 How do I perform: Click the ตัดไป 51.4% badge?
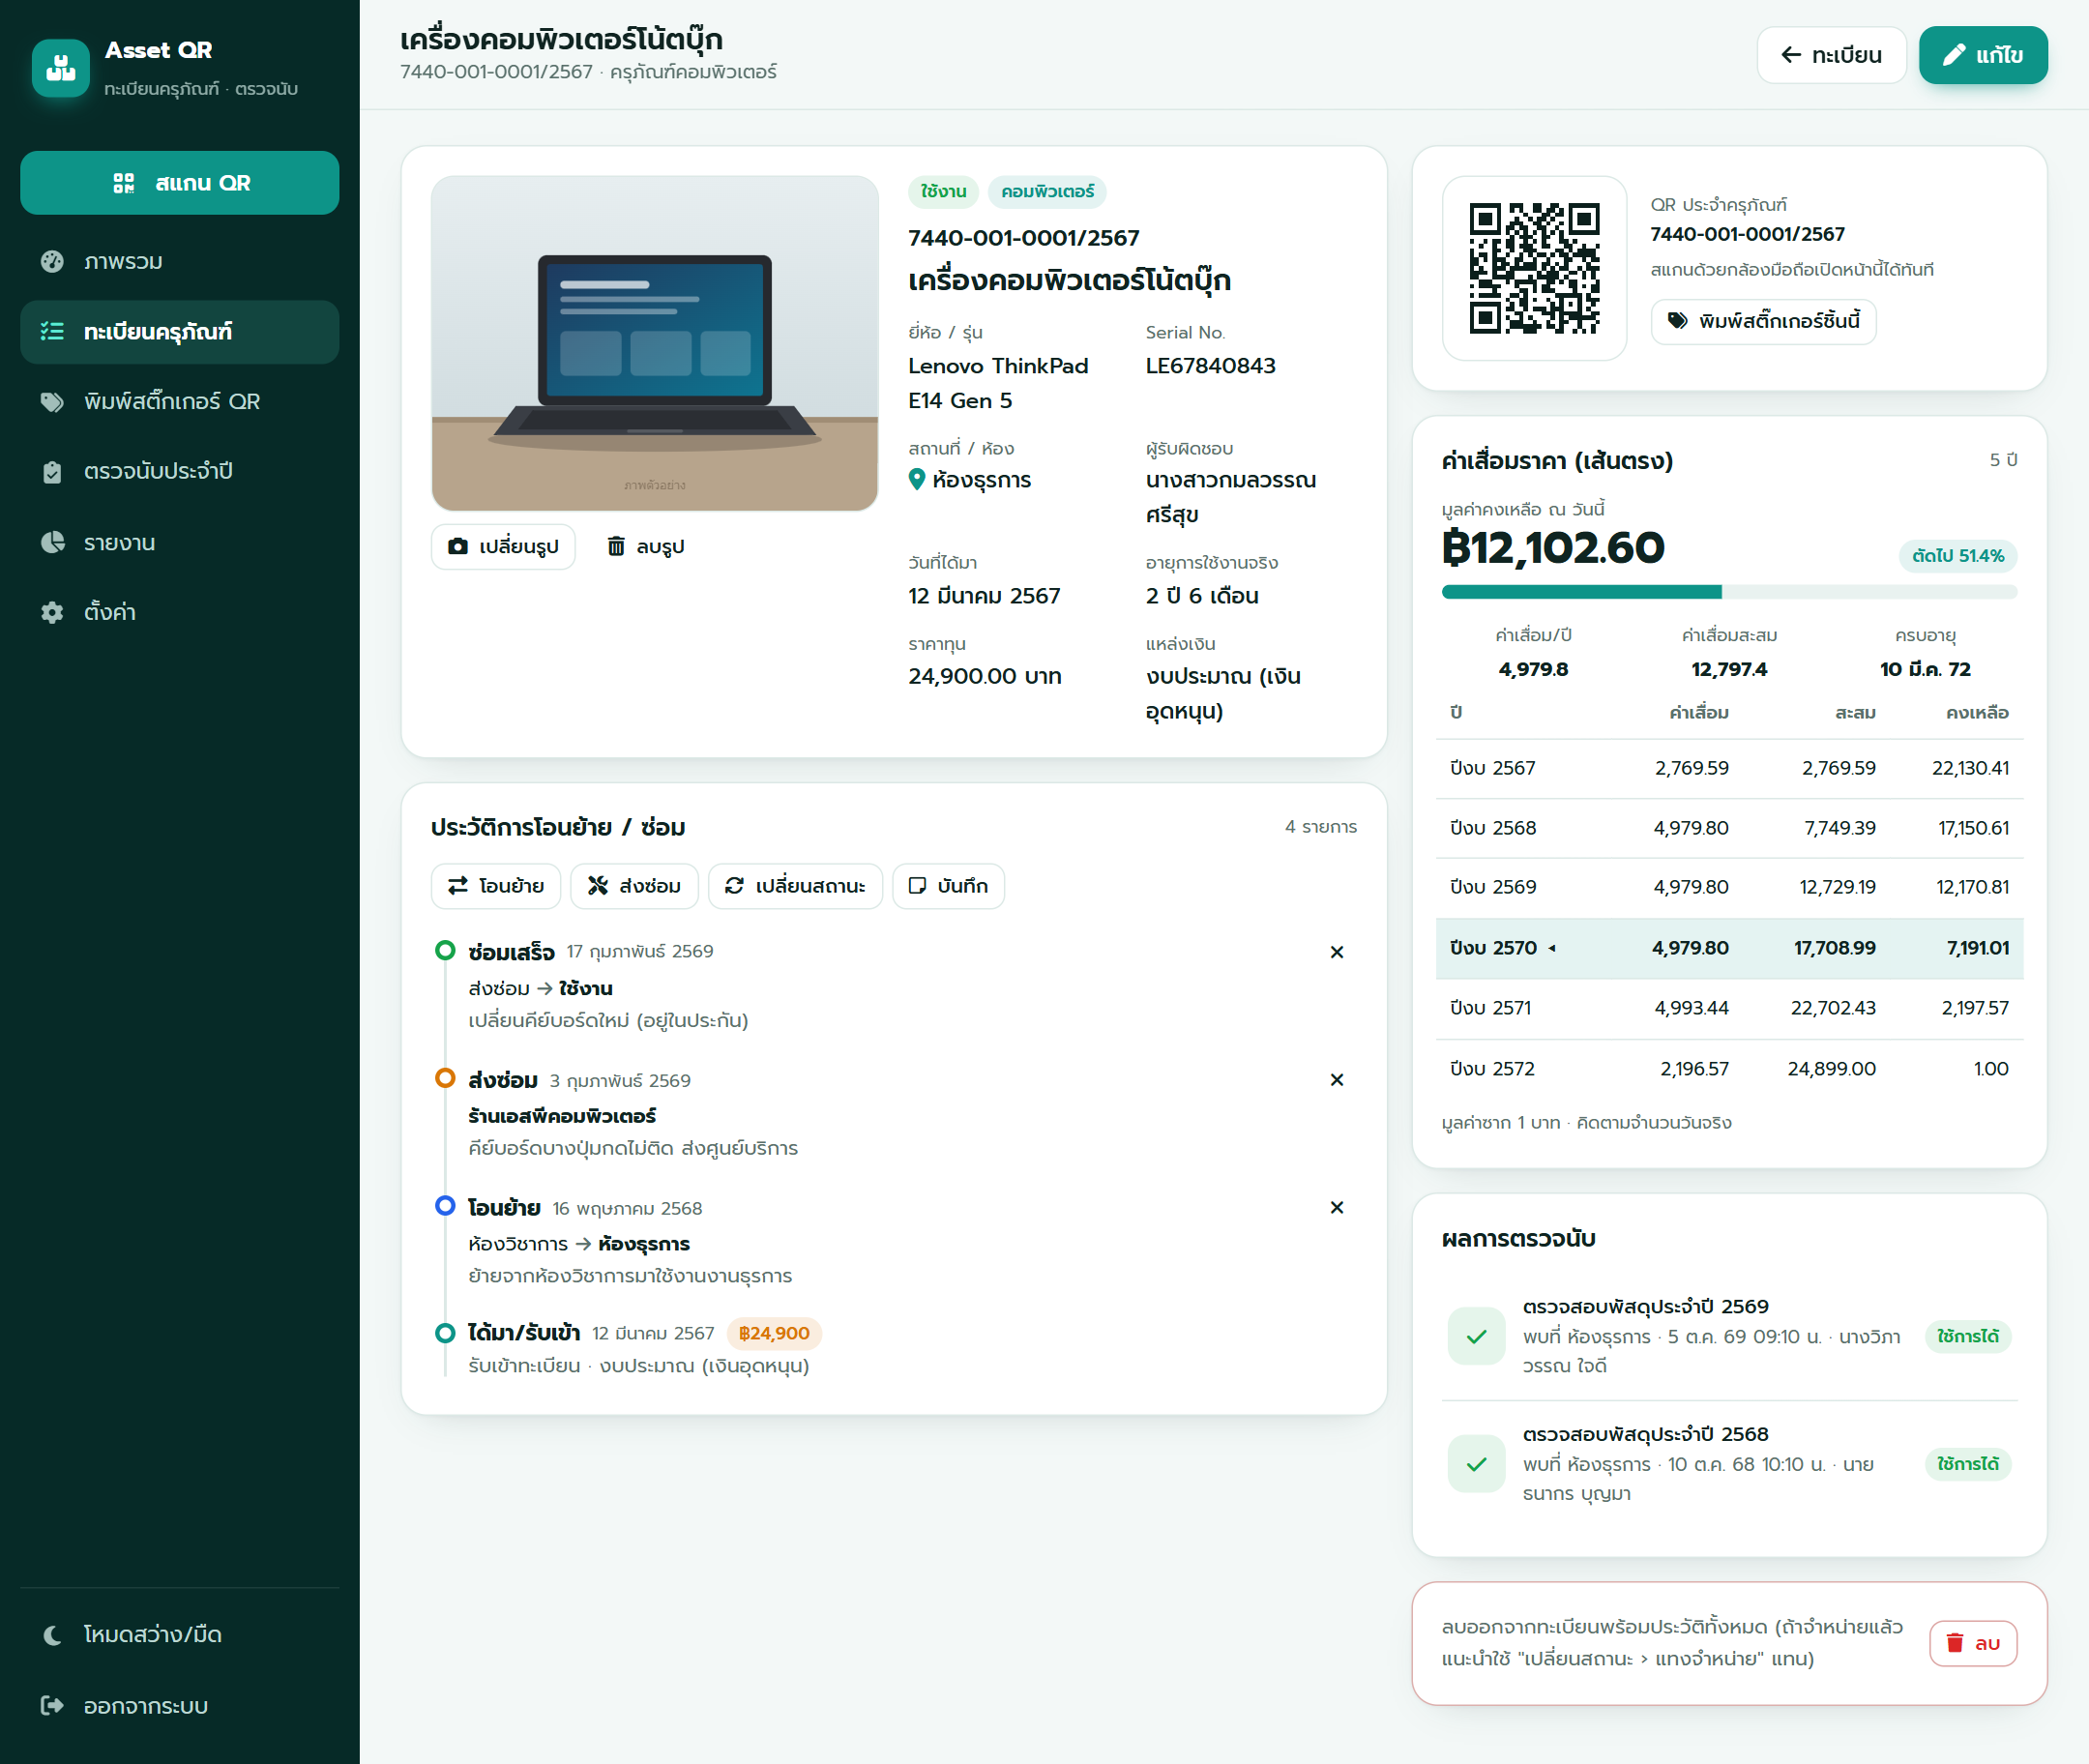coord(1958,556)
